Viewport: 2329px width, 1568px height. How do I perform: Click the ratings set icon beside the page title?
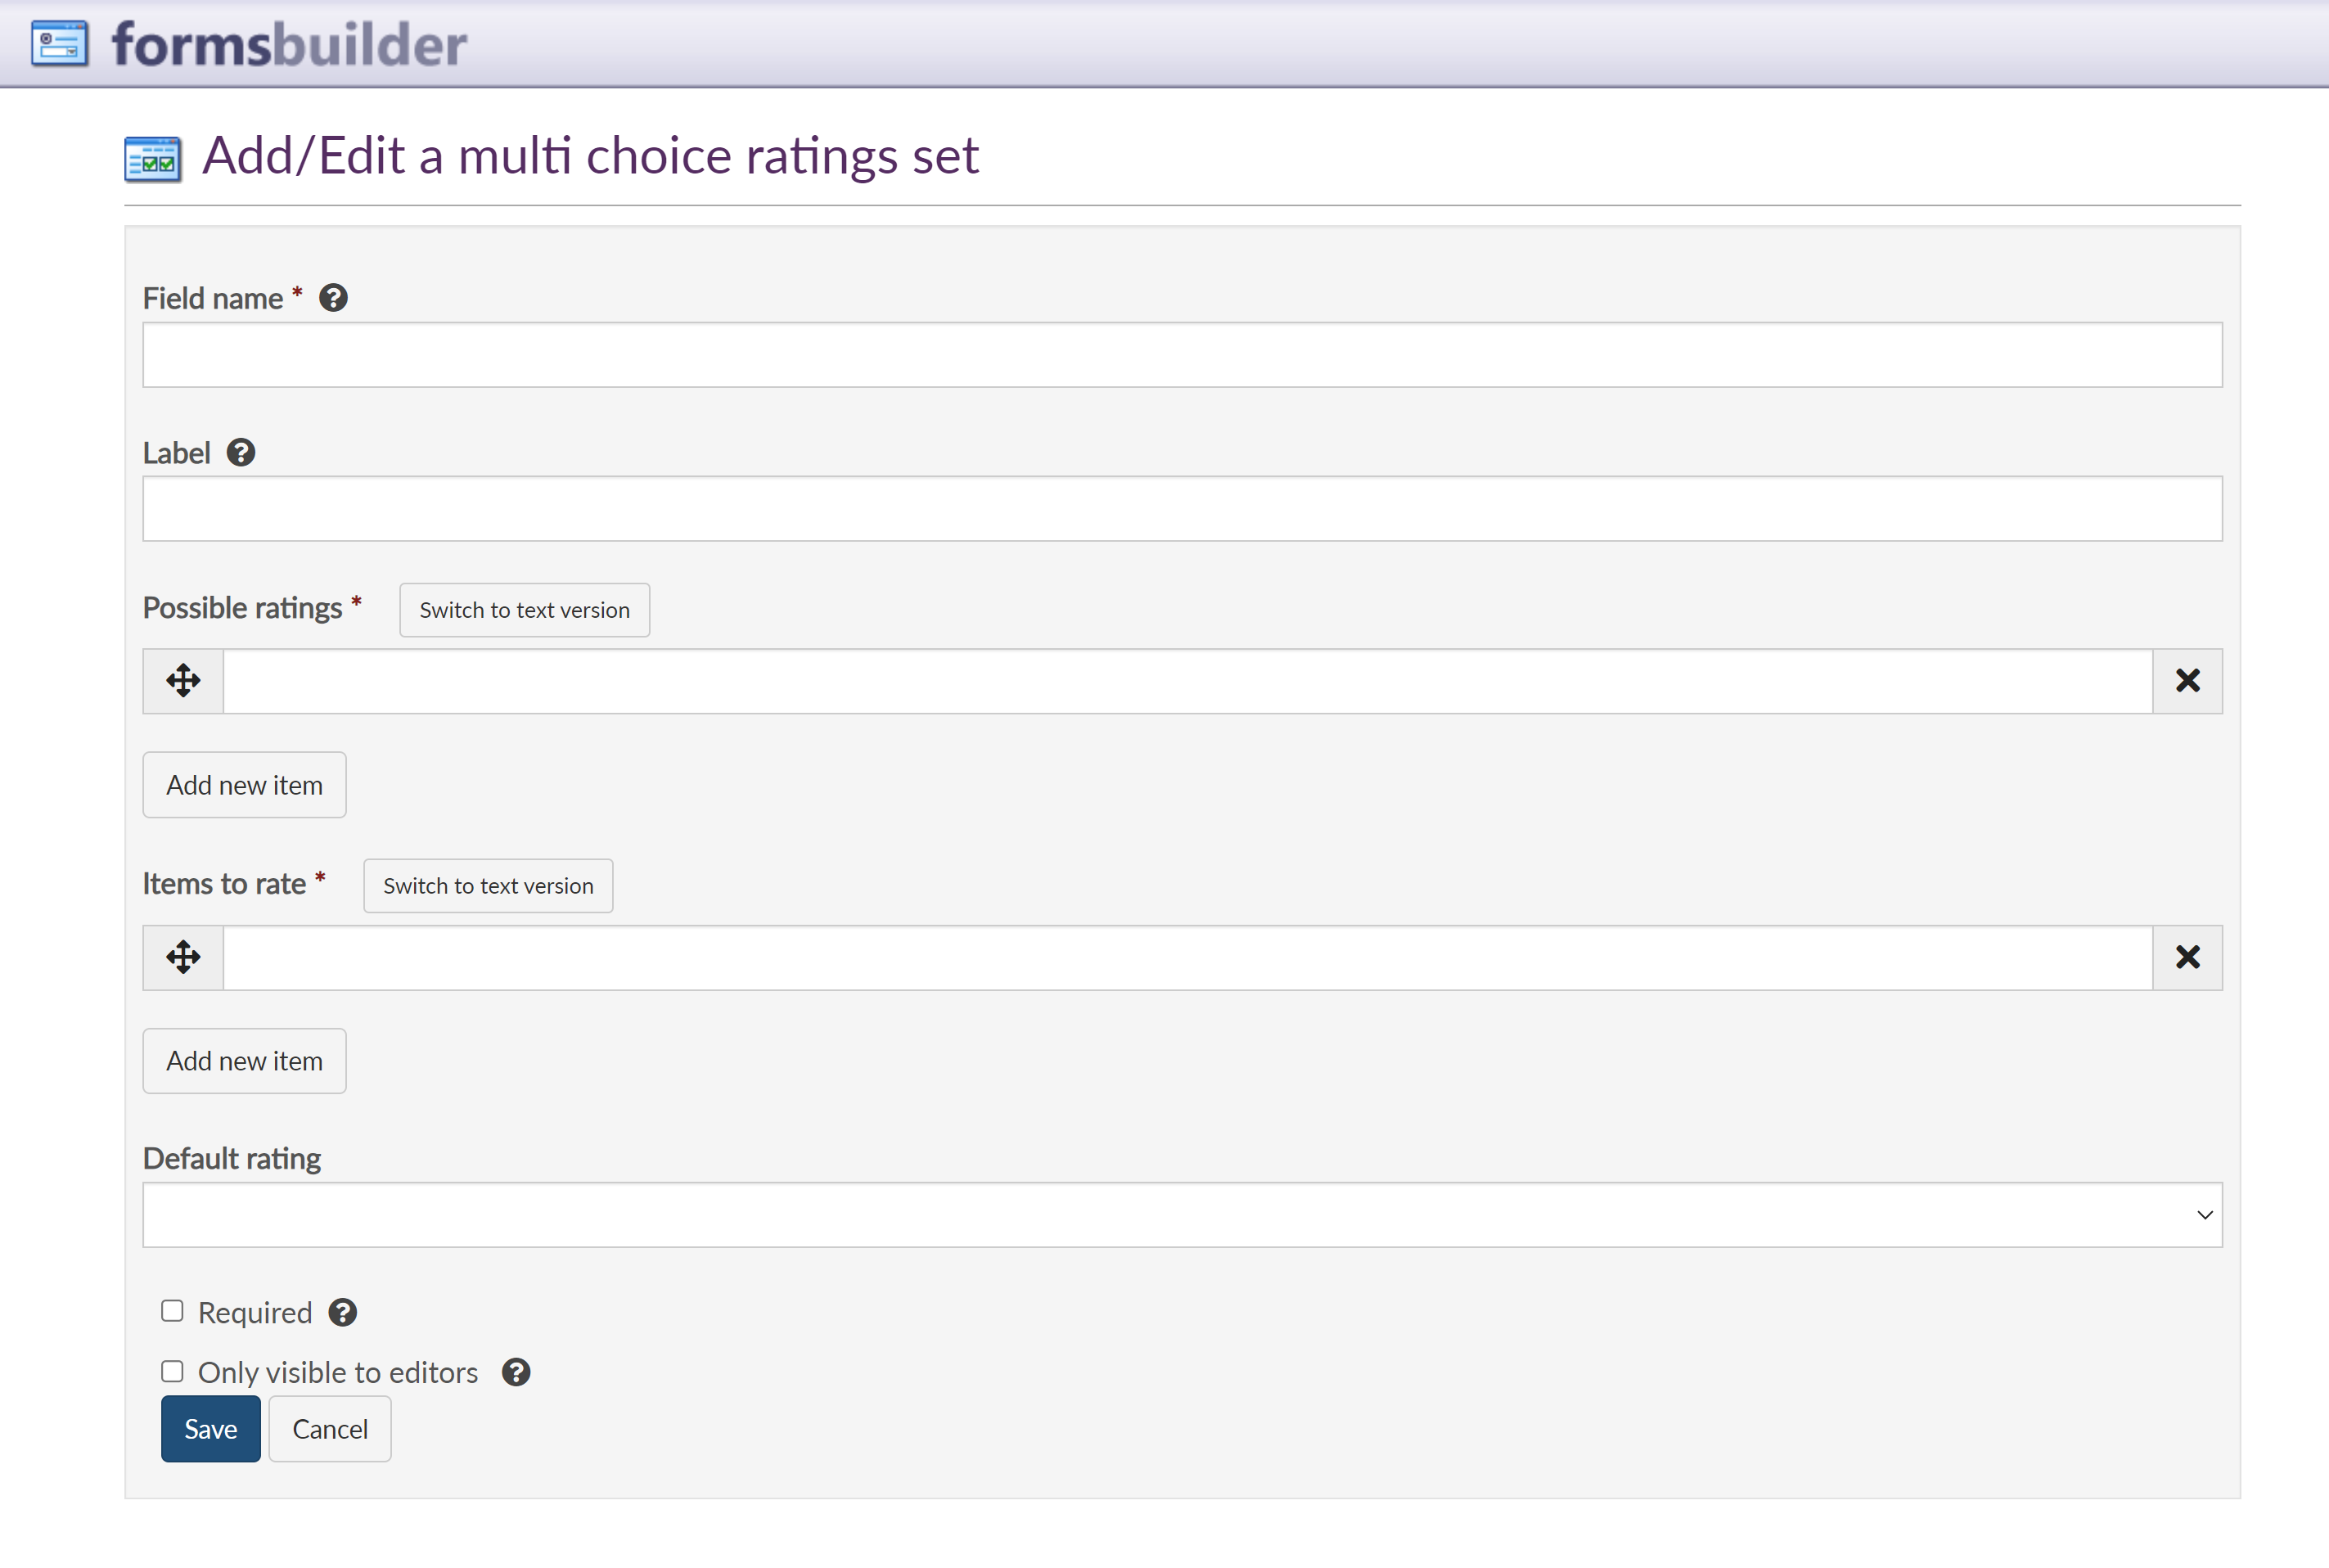tap(153, 159)
